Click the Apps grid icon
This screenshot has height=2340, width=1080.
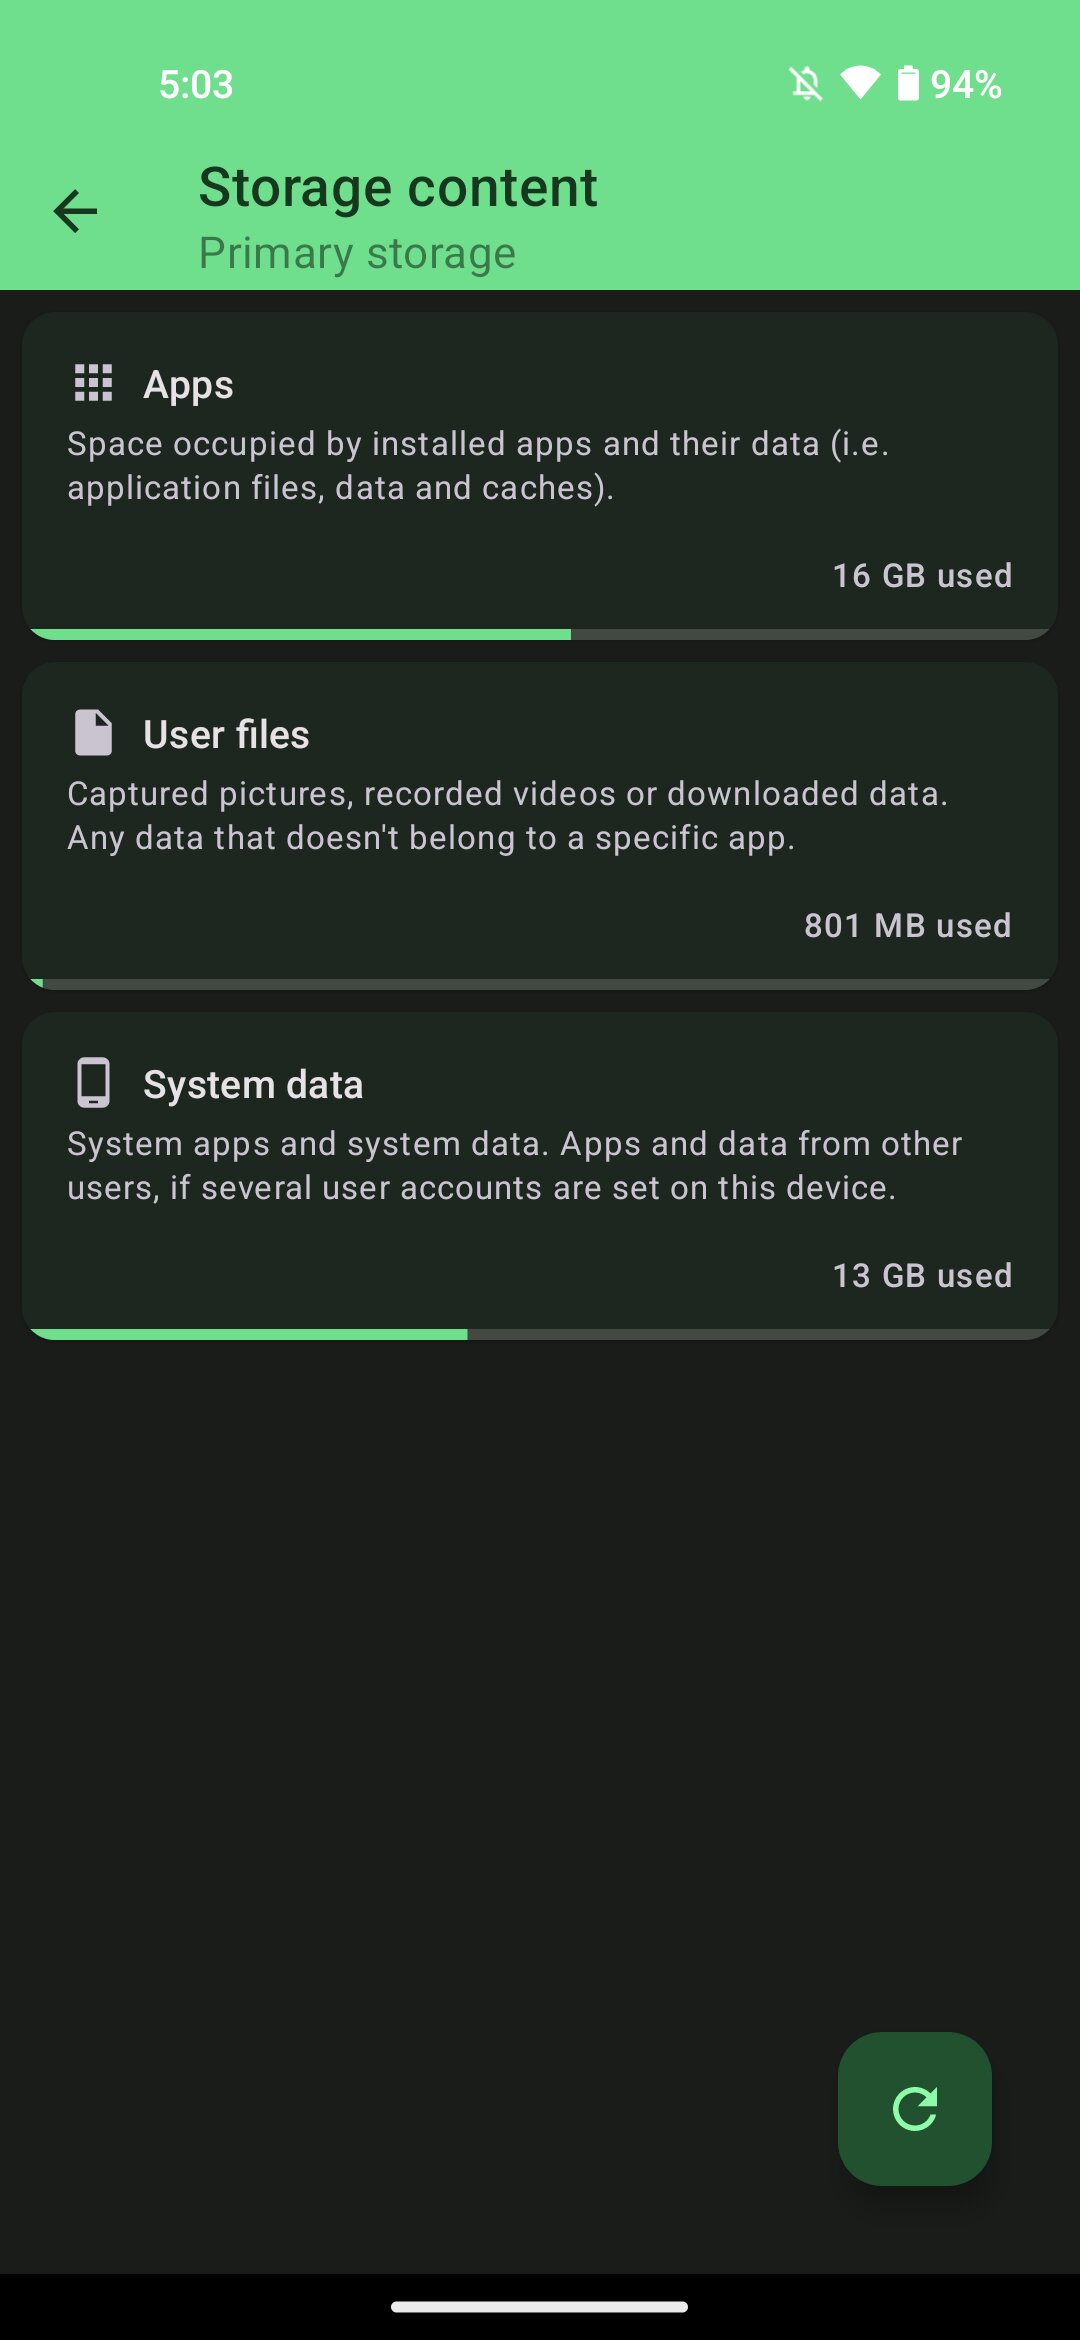click(94, 383)
